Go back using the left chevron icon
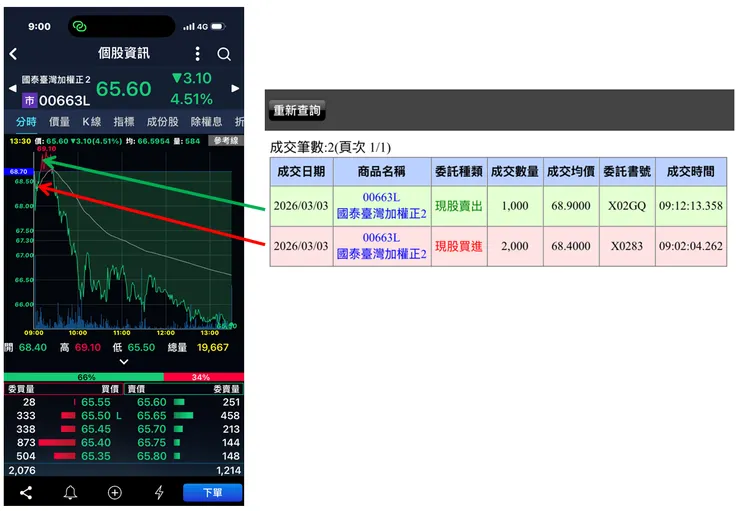 13,54
